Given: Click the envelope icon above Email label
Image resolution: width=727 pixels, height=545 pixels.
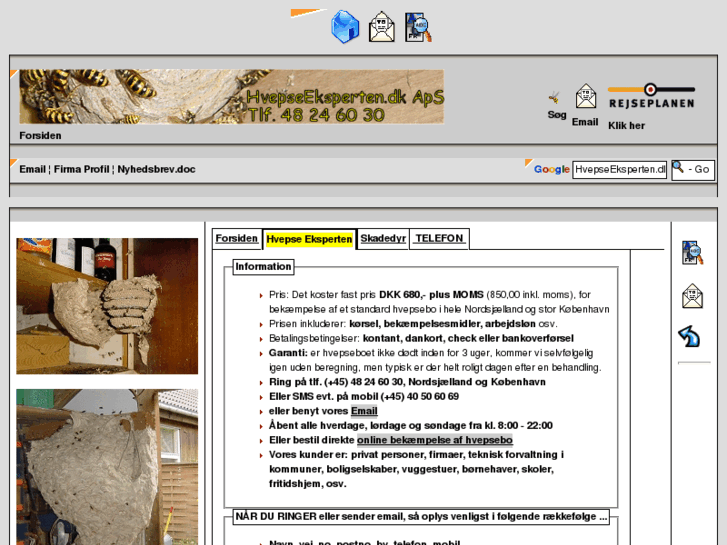Looking at the screenshot, I should (585, 97).
